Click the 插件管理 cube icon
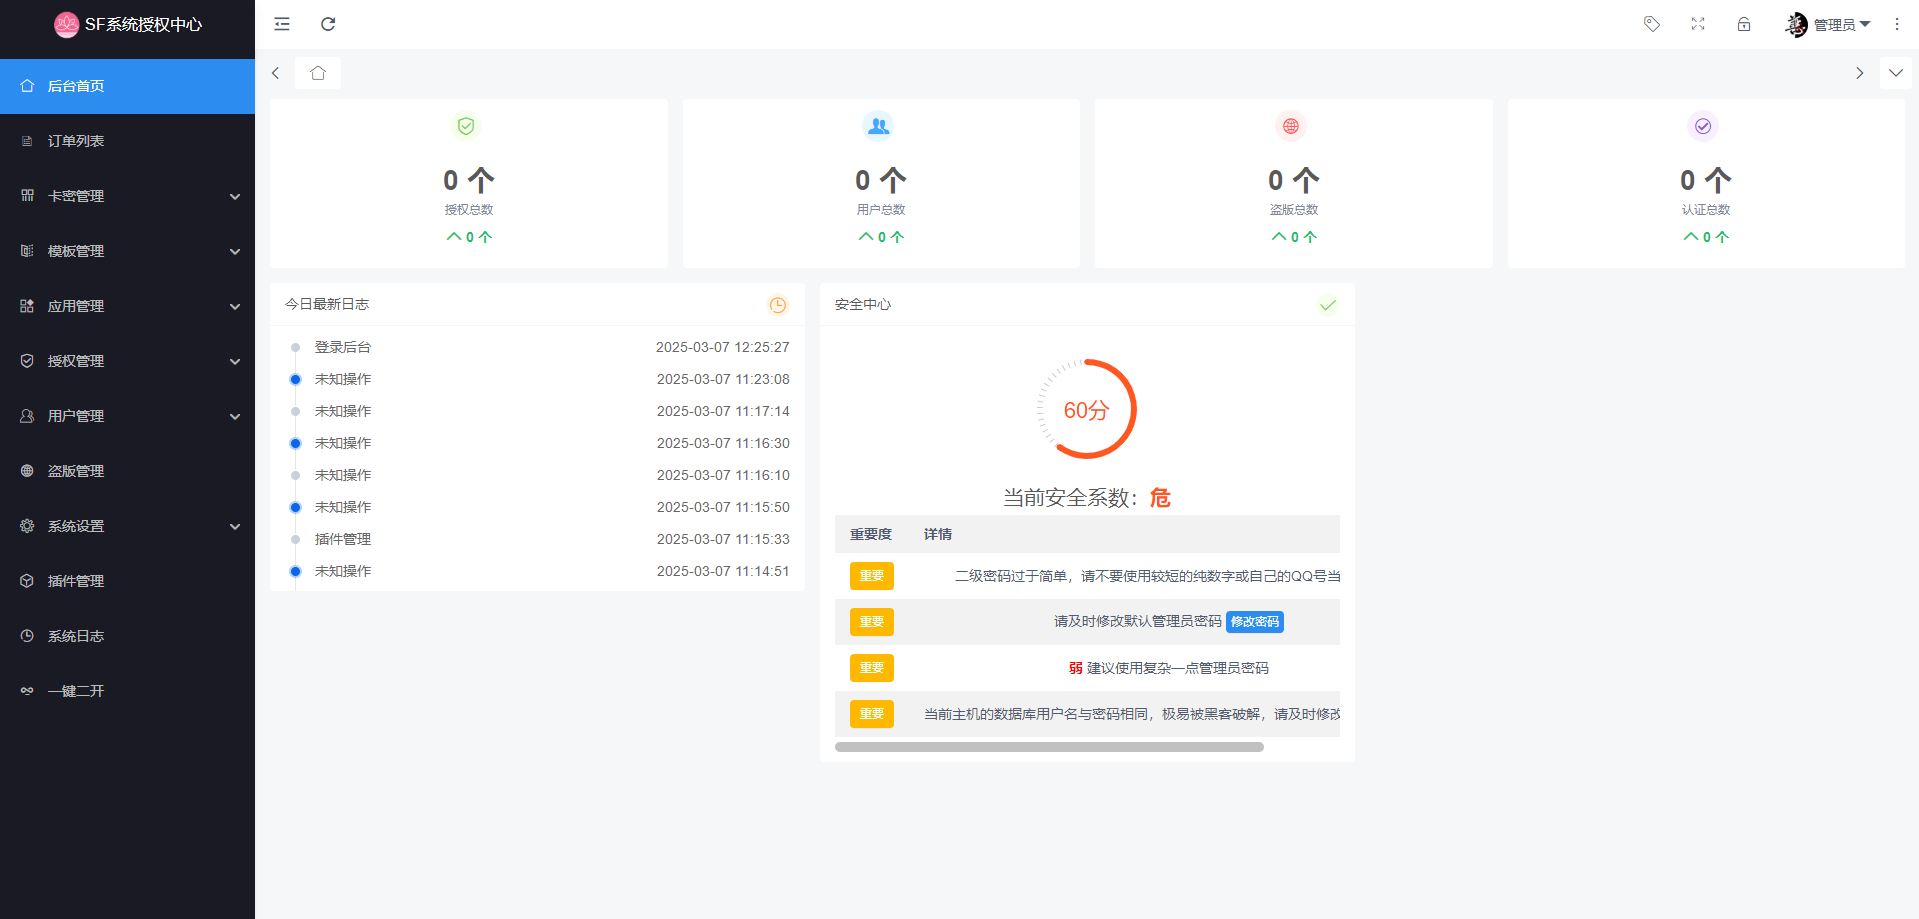Image resolution: width=1919 pixels, height=919 pixels. pos(27,581)
